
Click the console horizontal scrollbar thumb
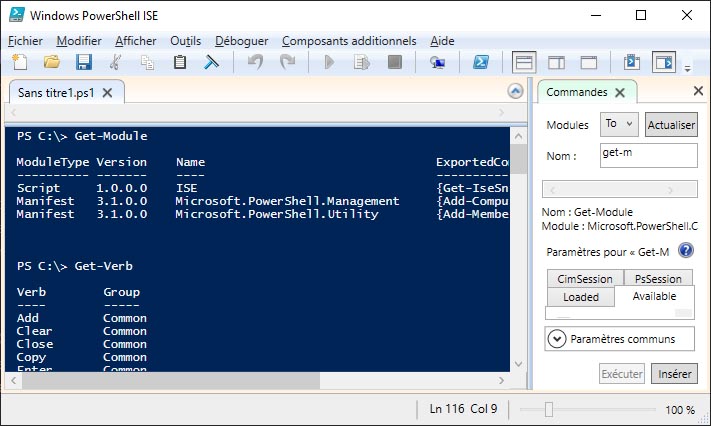point(170,381)
